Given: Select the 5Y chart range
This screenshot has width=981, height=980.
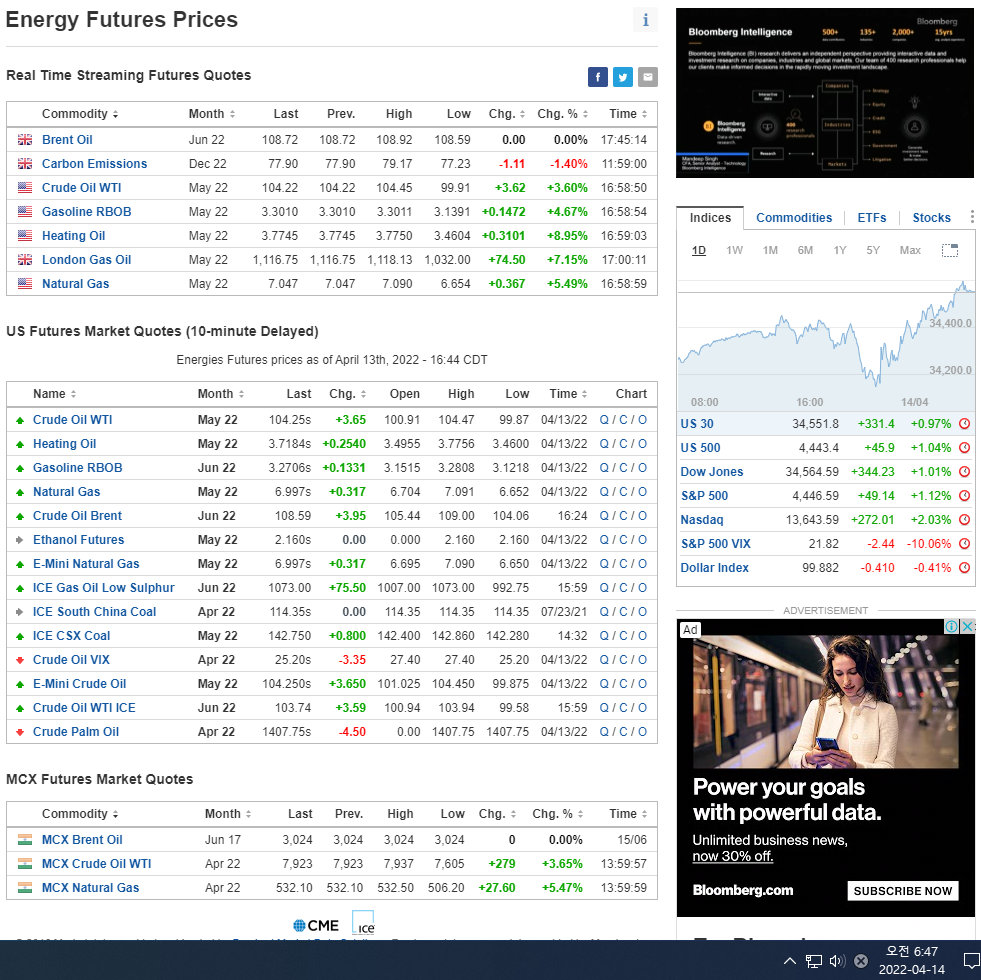Looking at the screenshot, I should tap(873, 250).
